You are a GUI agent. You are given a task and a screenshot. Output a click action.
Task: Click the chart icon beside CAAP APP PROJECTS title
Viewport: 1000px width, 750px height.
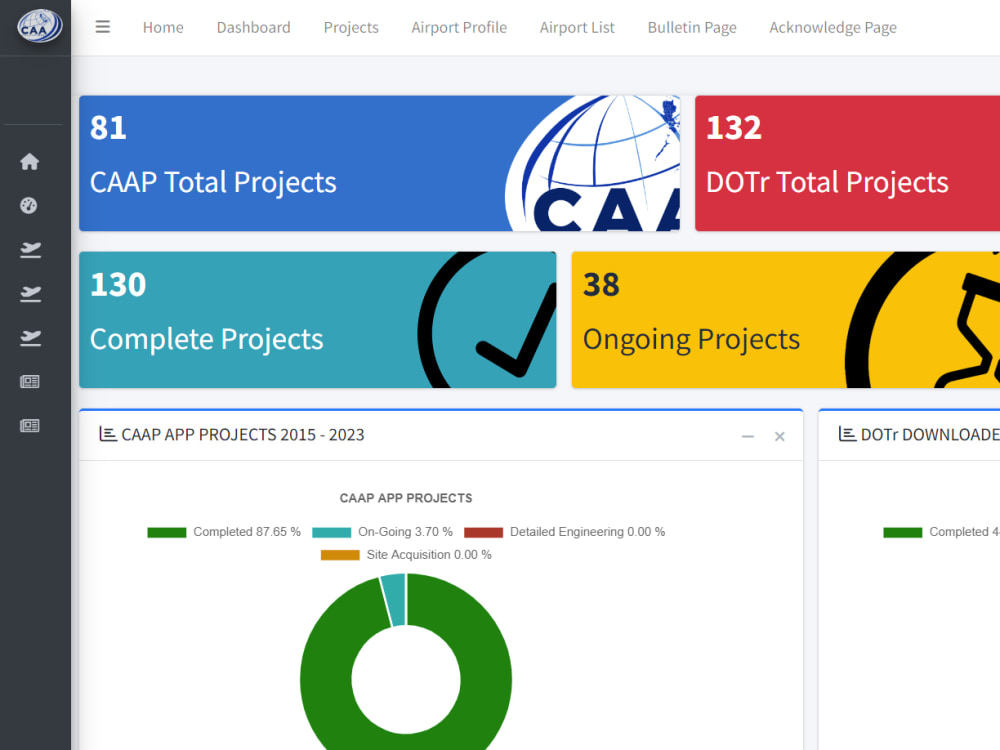(108, 434)
